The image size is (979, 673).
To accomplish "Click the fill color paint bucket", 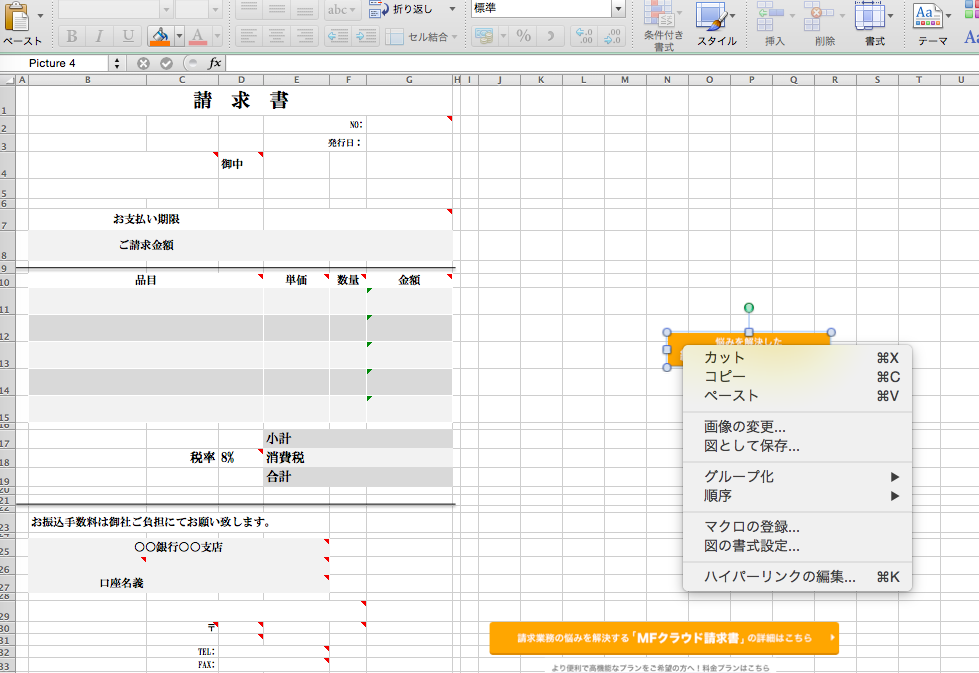I will (159, 37).
